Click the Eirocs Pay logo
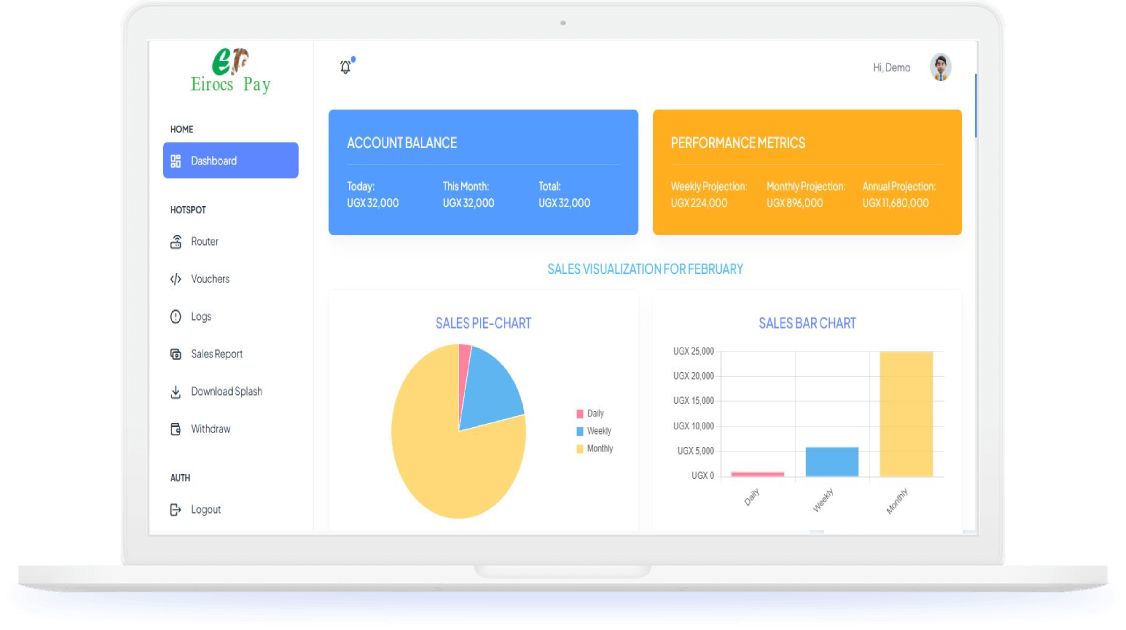This screenshot has width=1126, height=630. tap(231, 72)
